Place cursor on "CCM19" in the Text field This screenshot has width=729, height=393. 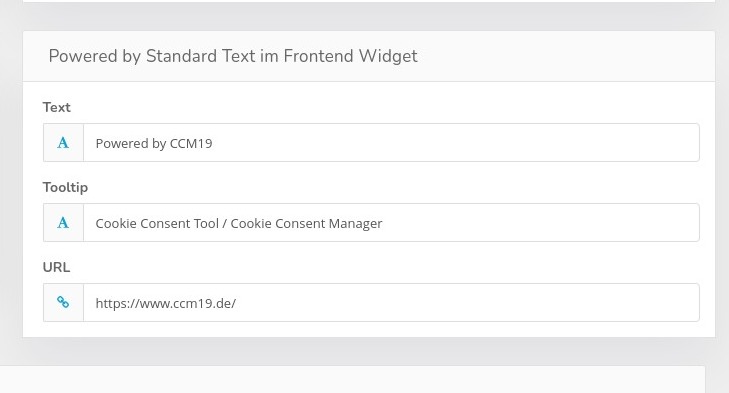191,143
